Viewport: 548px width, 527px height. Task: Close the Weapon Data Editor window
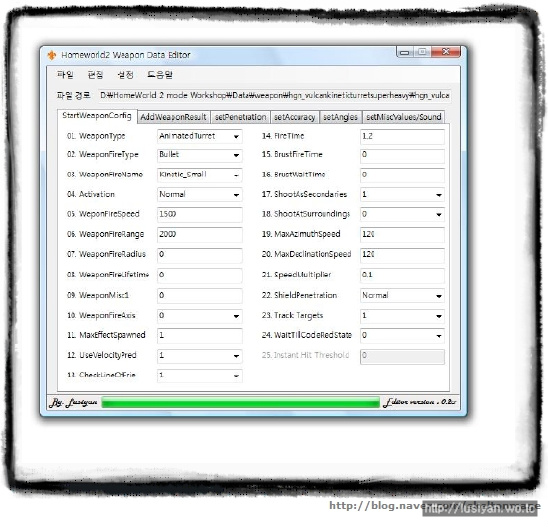tap(446, 52)
